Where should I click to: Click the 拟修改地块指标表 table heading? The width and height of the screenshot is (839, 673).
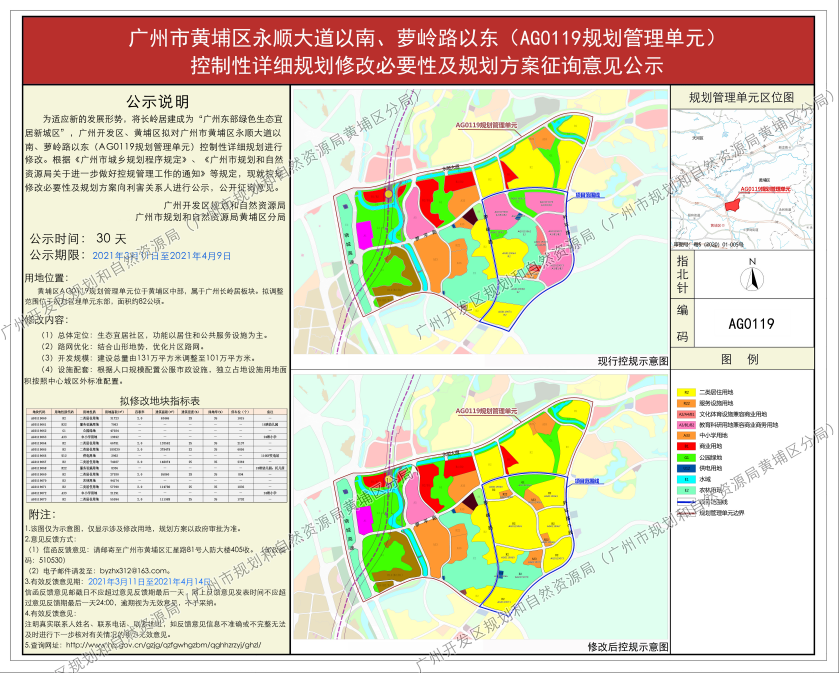coord(160,401)
